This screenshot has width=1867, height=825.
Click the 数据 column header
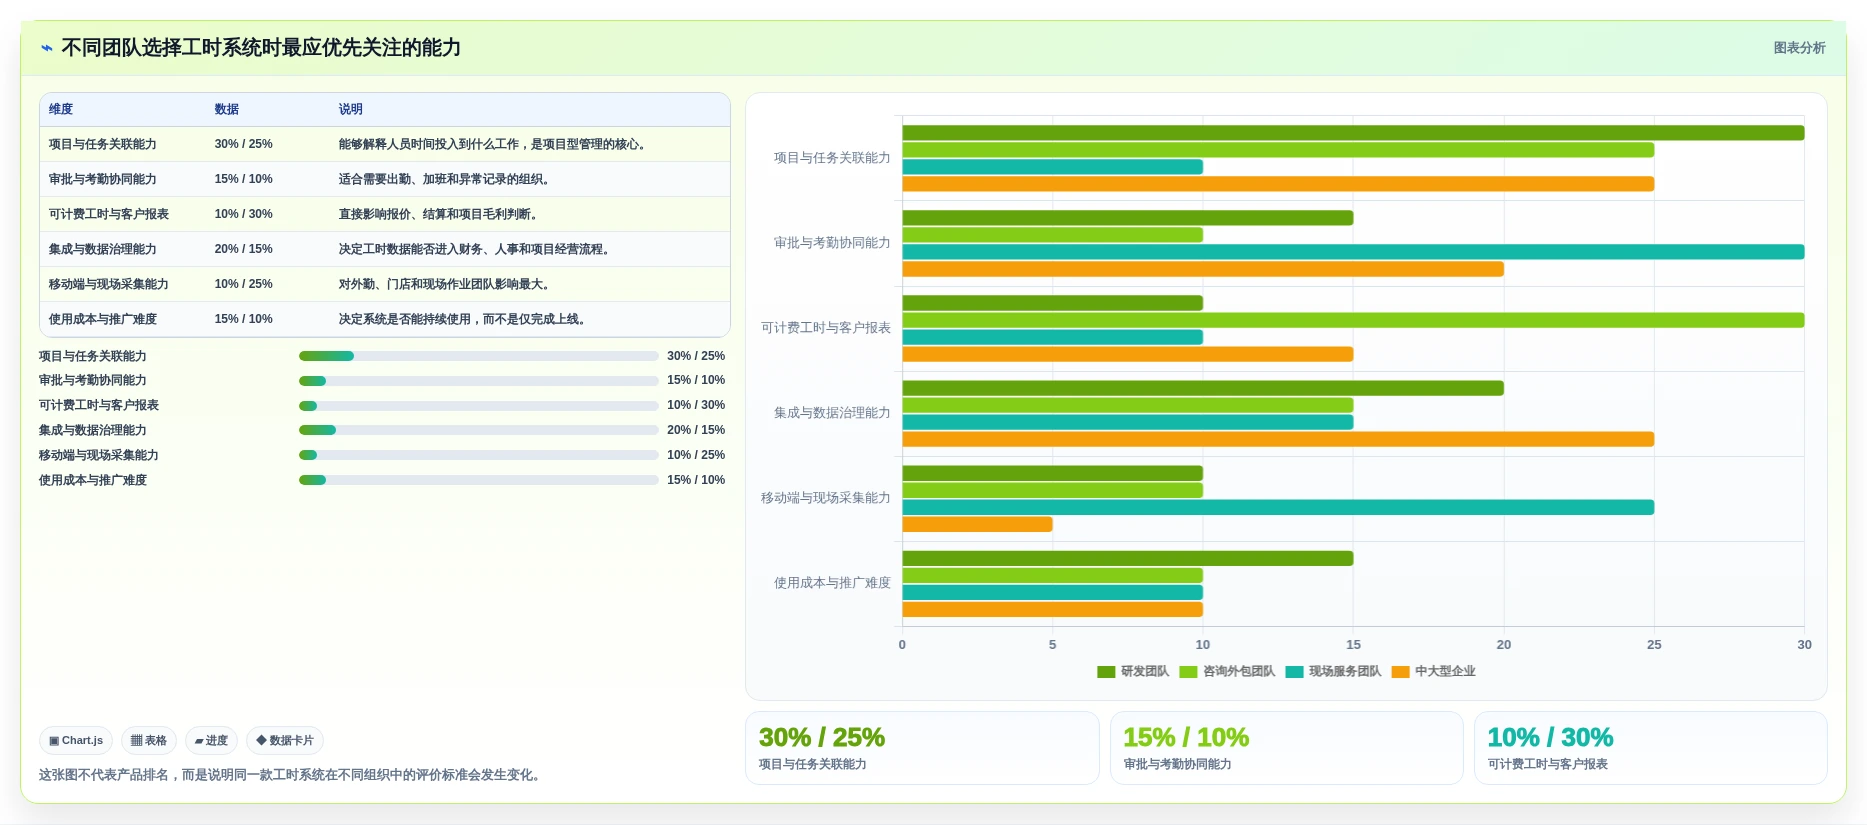(x=227, y=109)
